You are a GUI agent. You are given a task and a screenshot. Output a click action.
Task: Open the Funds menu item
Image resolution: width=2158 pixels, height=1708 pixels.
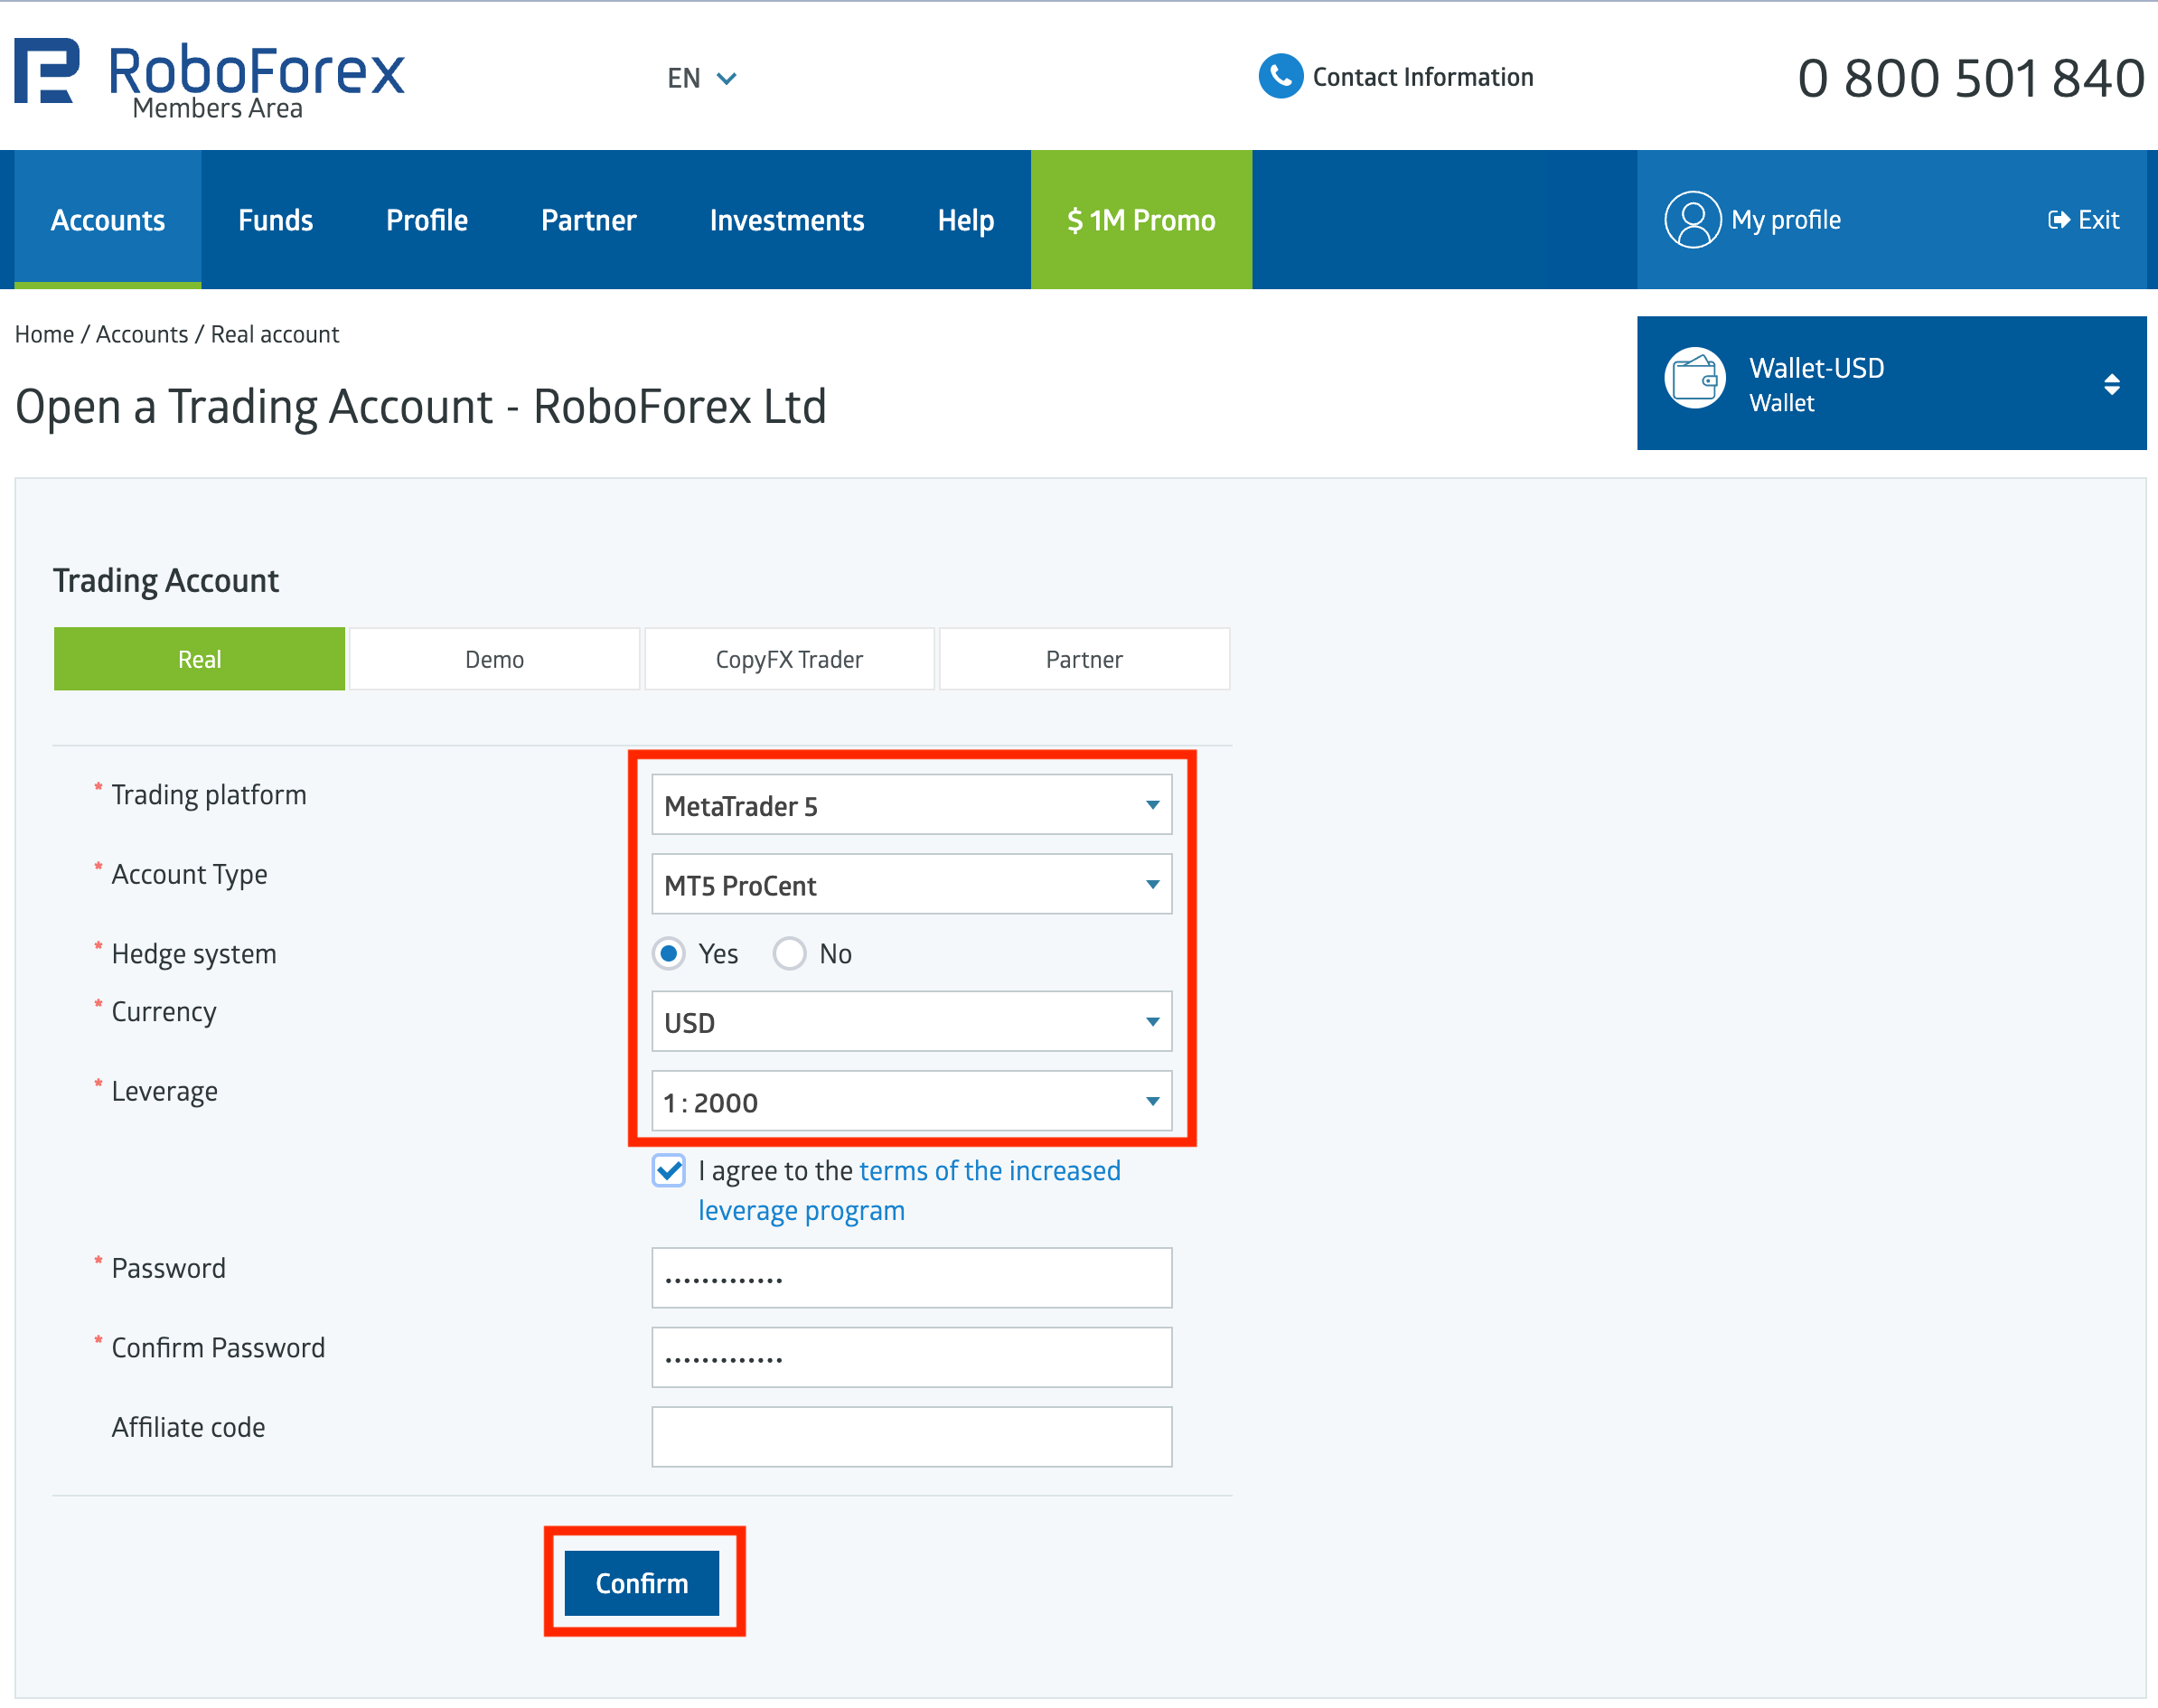[275, 220]
